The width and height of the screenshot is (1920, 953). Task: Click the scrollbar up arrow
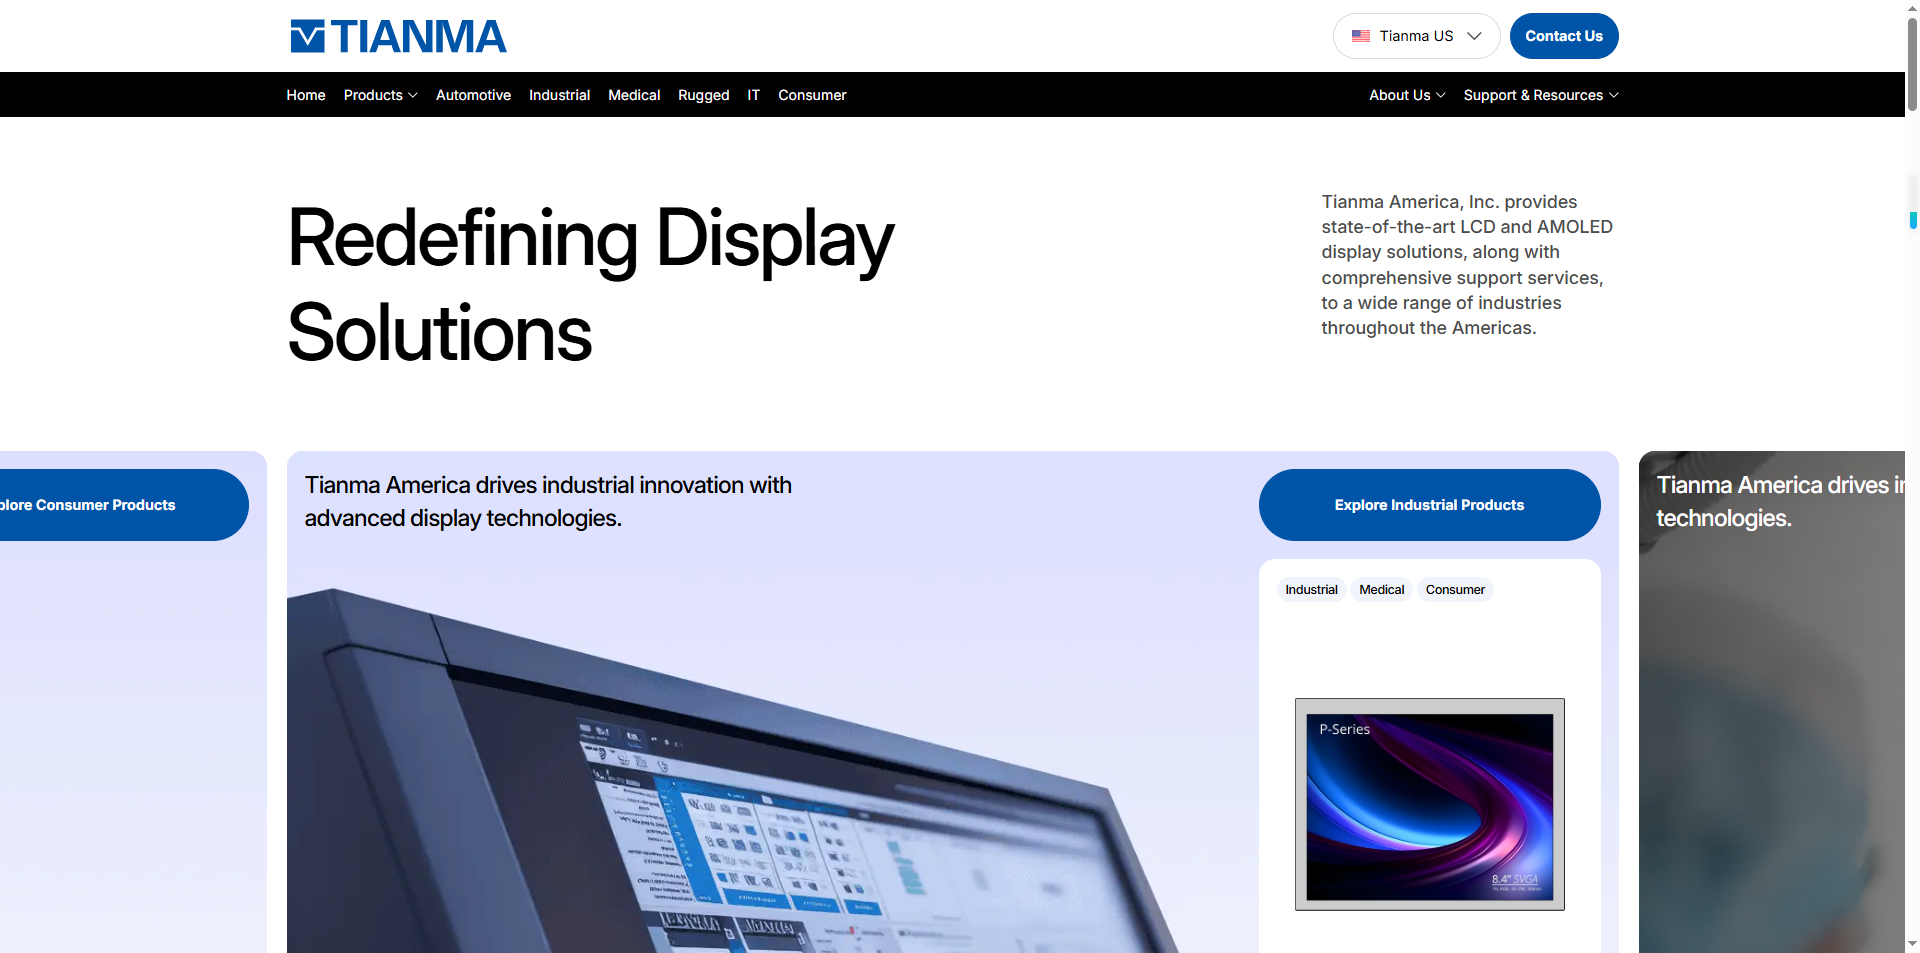[x=1912, y=8]
